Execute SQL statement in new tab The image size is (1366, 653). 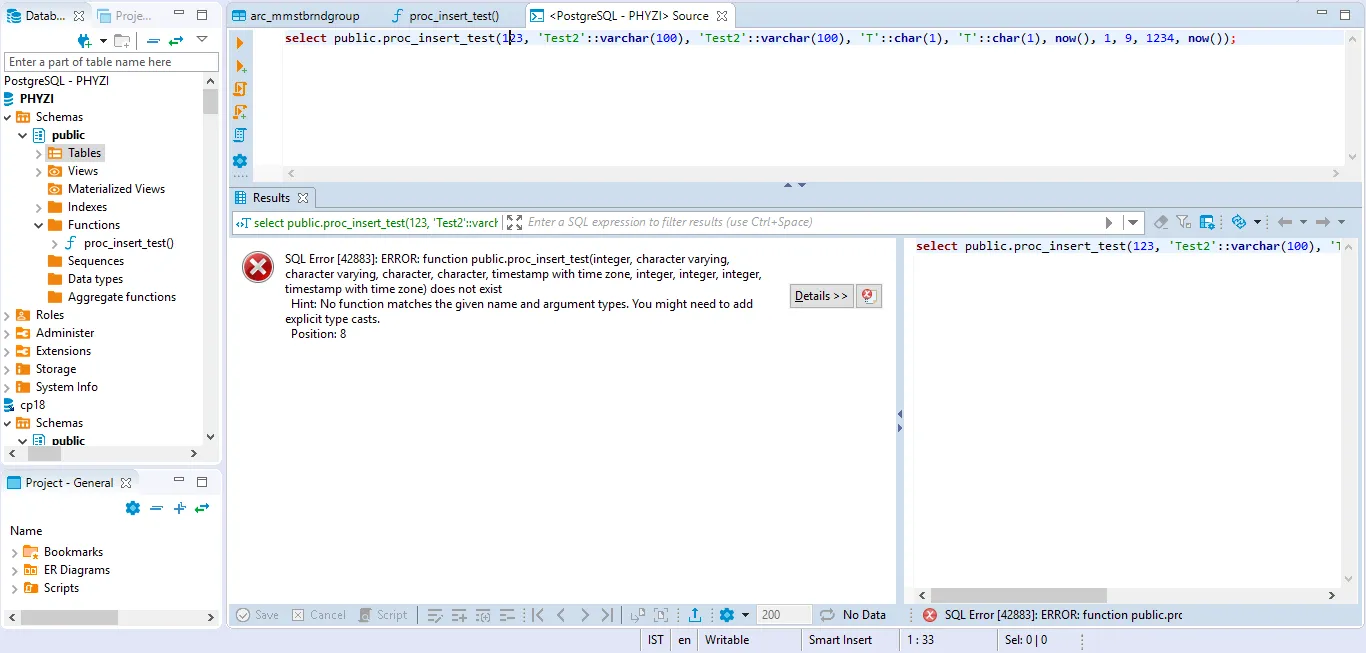240,66
